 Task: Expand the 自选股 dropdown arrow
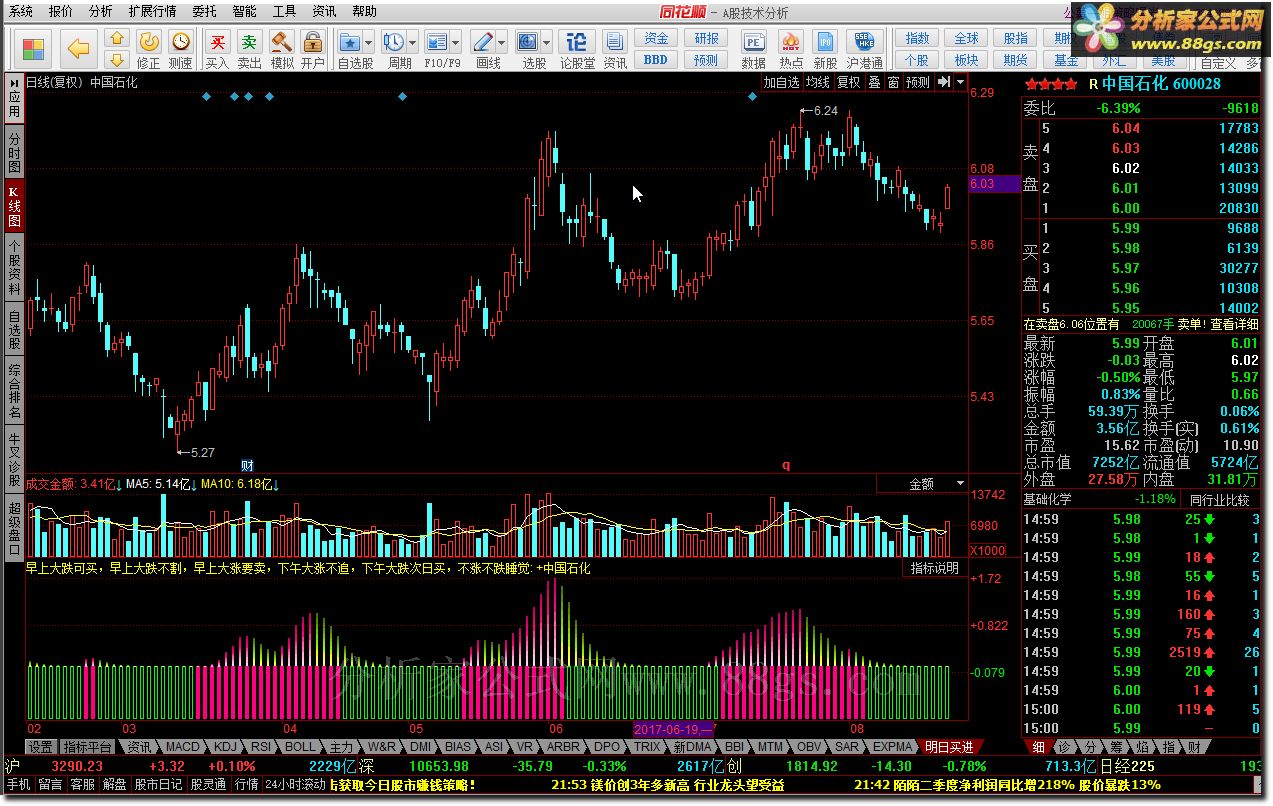(x=369, y=43)
